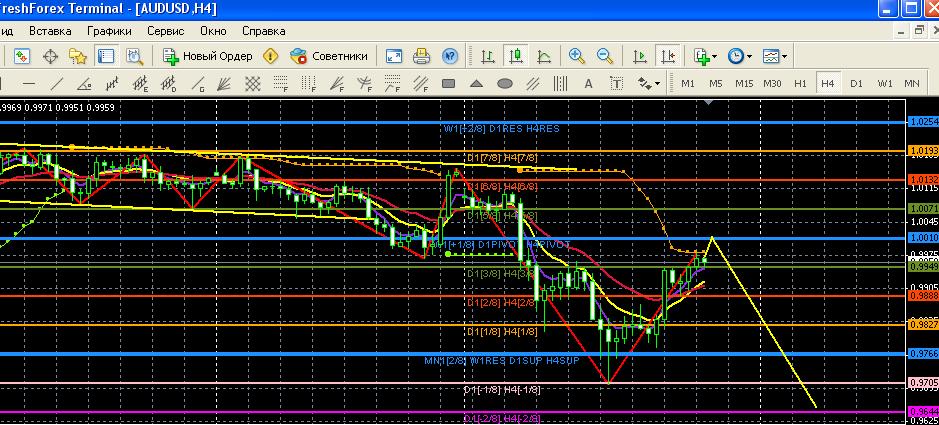Switch timeframe to H1
The image size is (939, 425).
point(800,84)
